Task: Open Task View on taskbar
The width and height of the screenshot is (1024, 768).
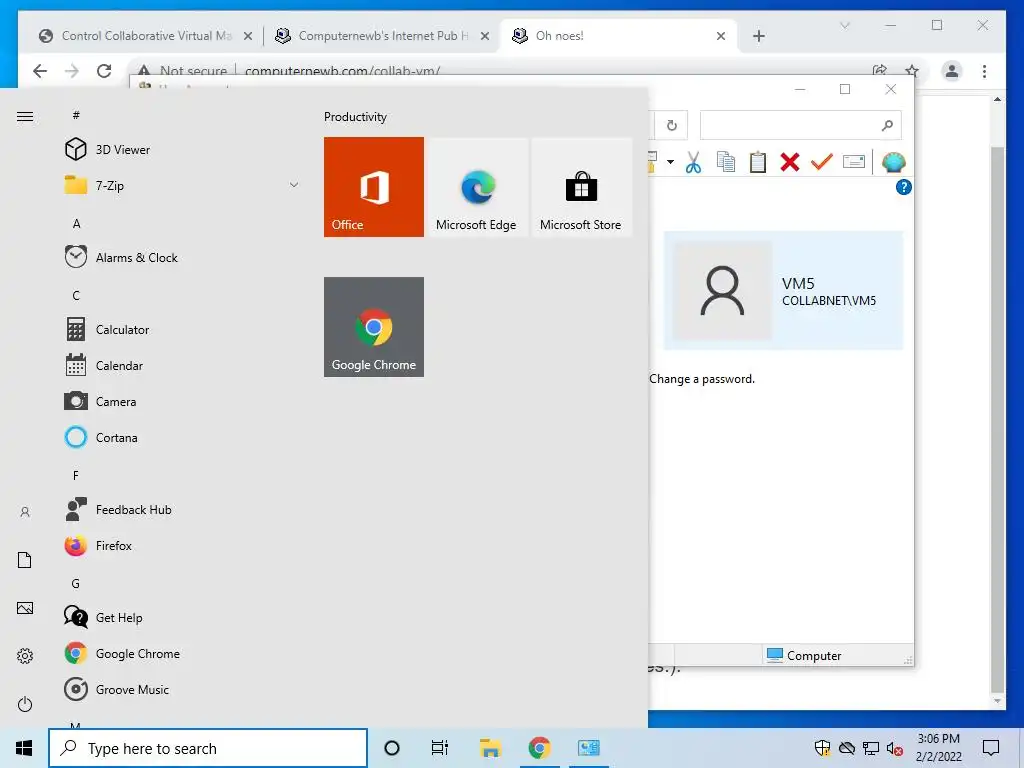Action: (x=440, y=748)
